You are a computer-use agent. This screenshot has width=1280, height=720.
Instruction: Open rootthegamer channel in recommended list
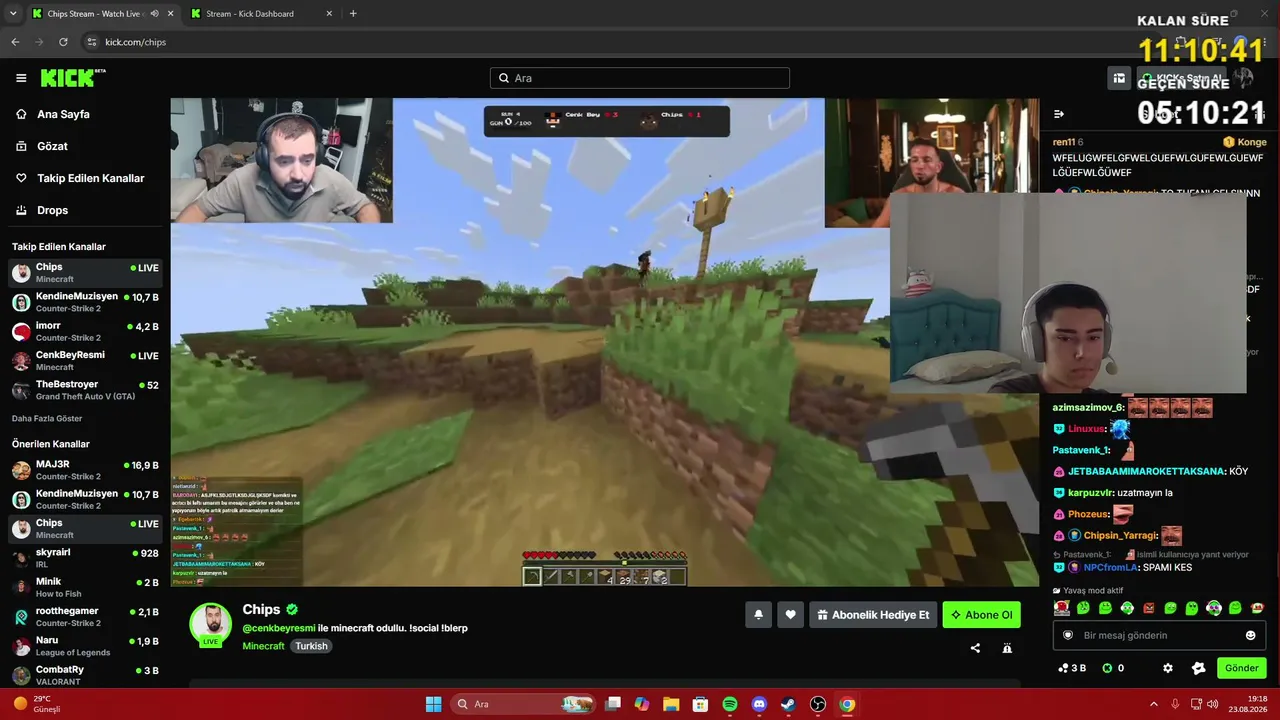tap(85, 616)
